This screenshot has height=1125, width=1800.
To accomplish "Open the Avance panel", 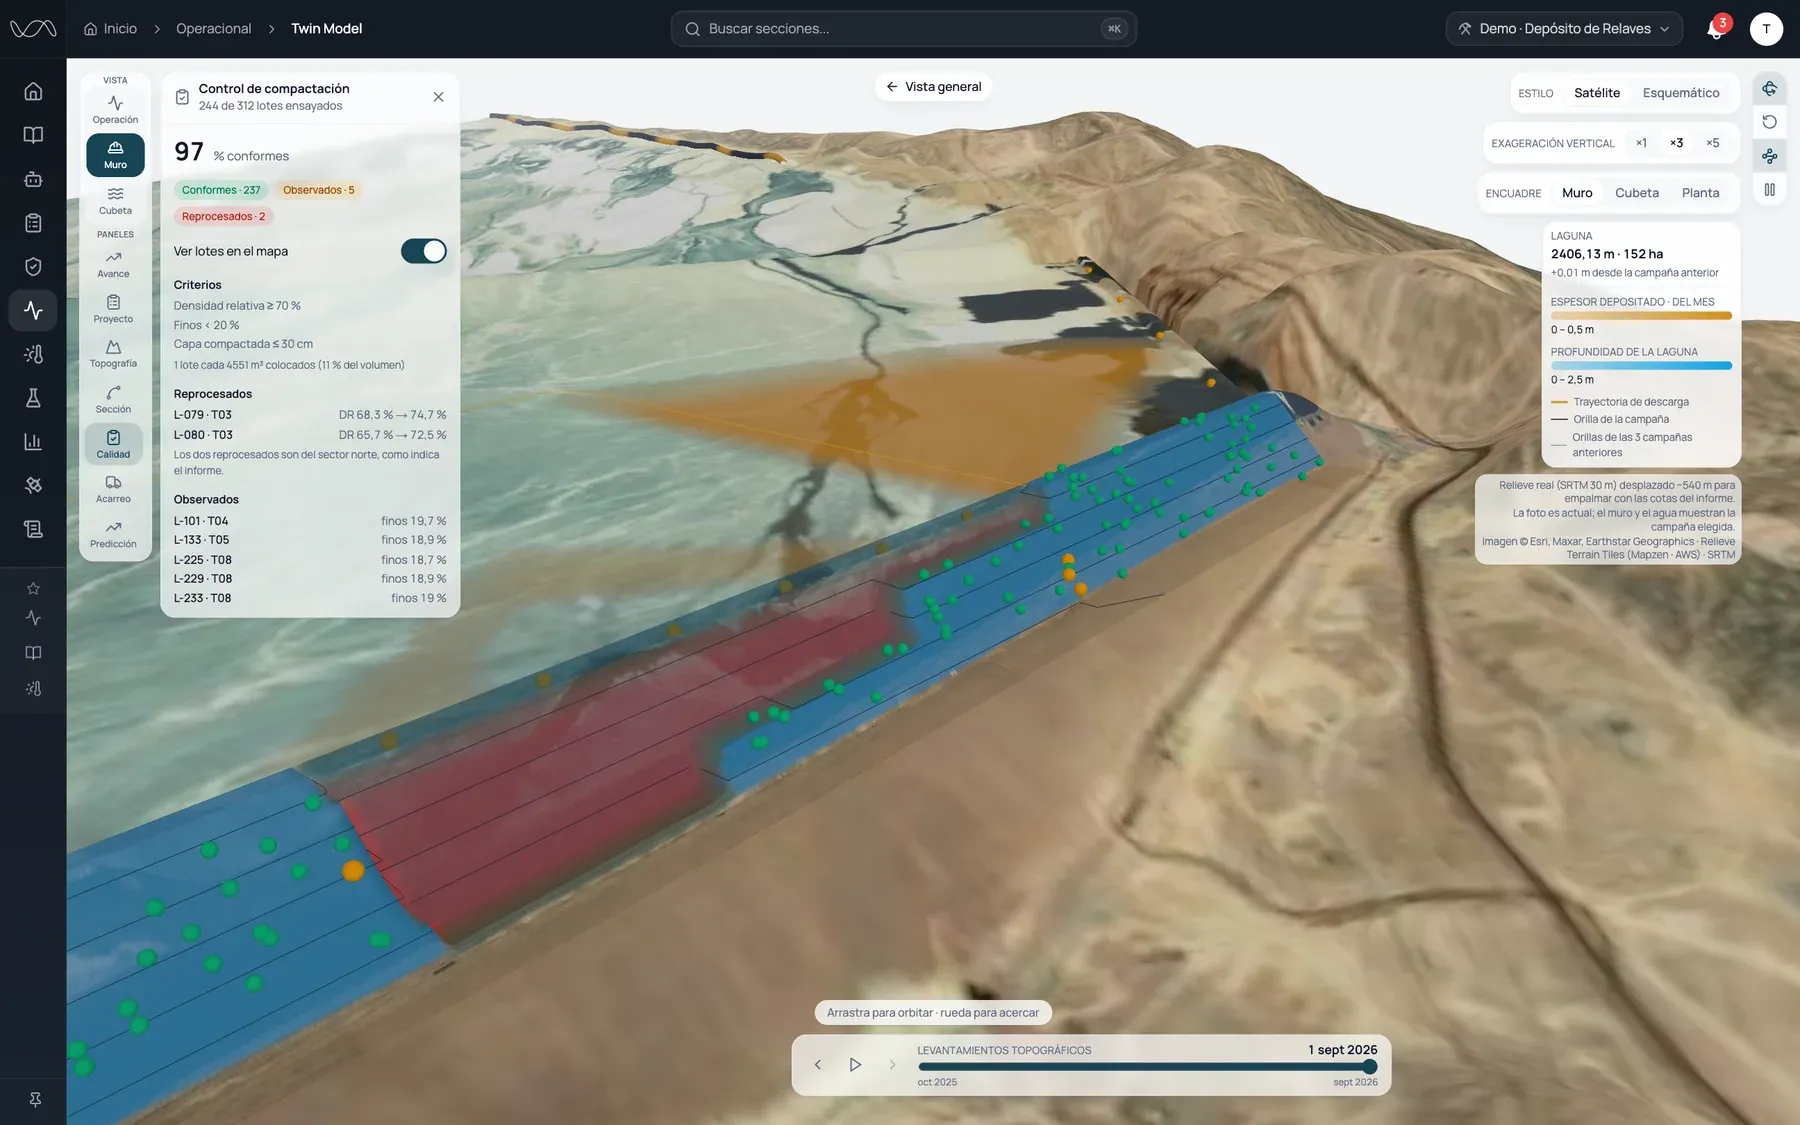I will (x=113, y=264).
